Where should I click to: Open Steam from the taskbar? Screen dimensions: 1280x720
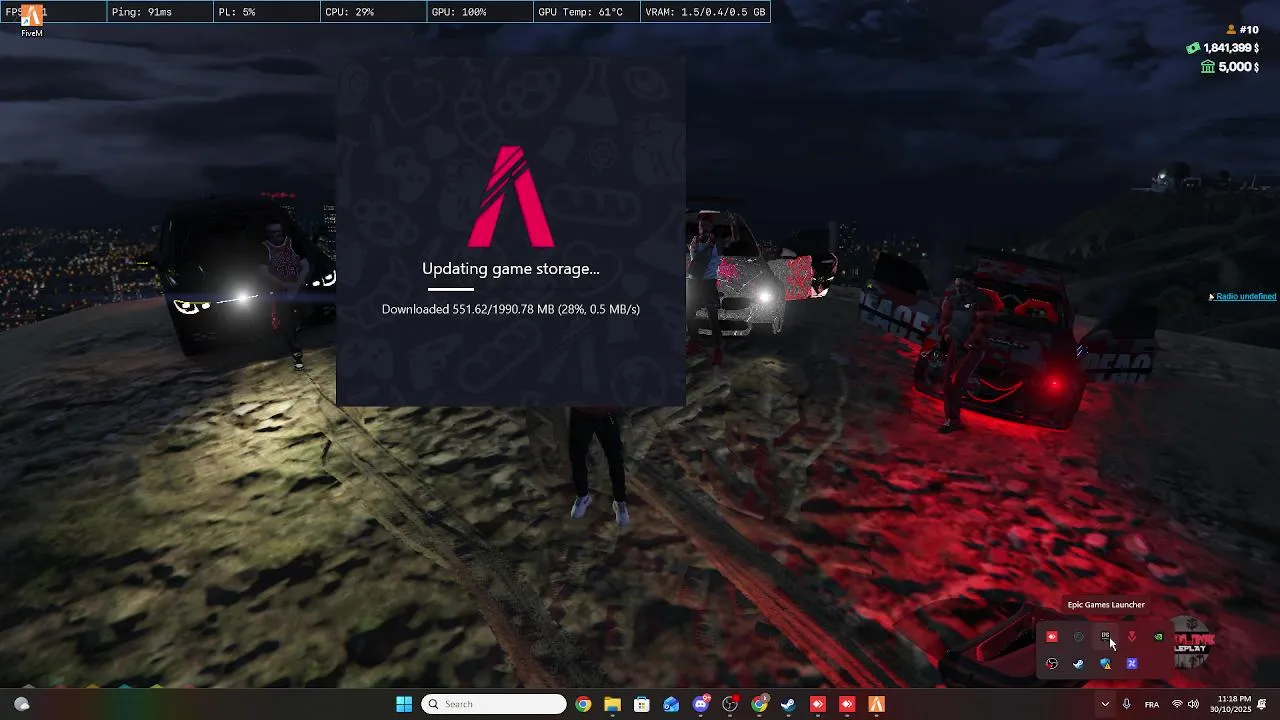788,704
